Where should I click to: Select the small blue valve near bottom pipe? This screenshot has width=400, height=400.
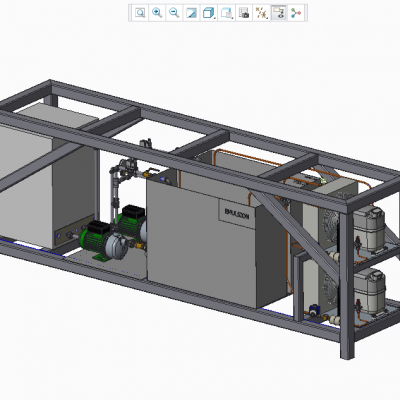pyautogui.click(x=314, y=310)
